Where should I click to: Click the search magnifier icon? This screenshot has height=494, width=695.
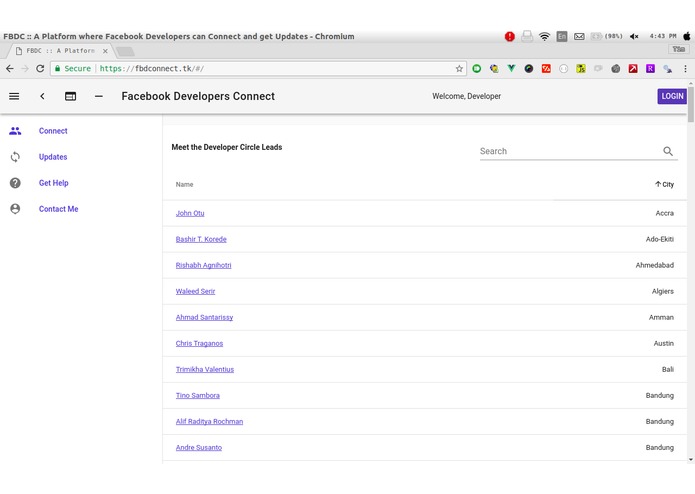coord(668,151)
